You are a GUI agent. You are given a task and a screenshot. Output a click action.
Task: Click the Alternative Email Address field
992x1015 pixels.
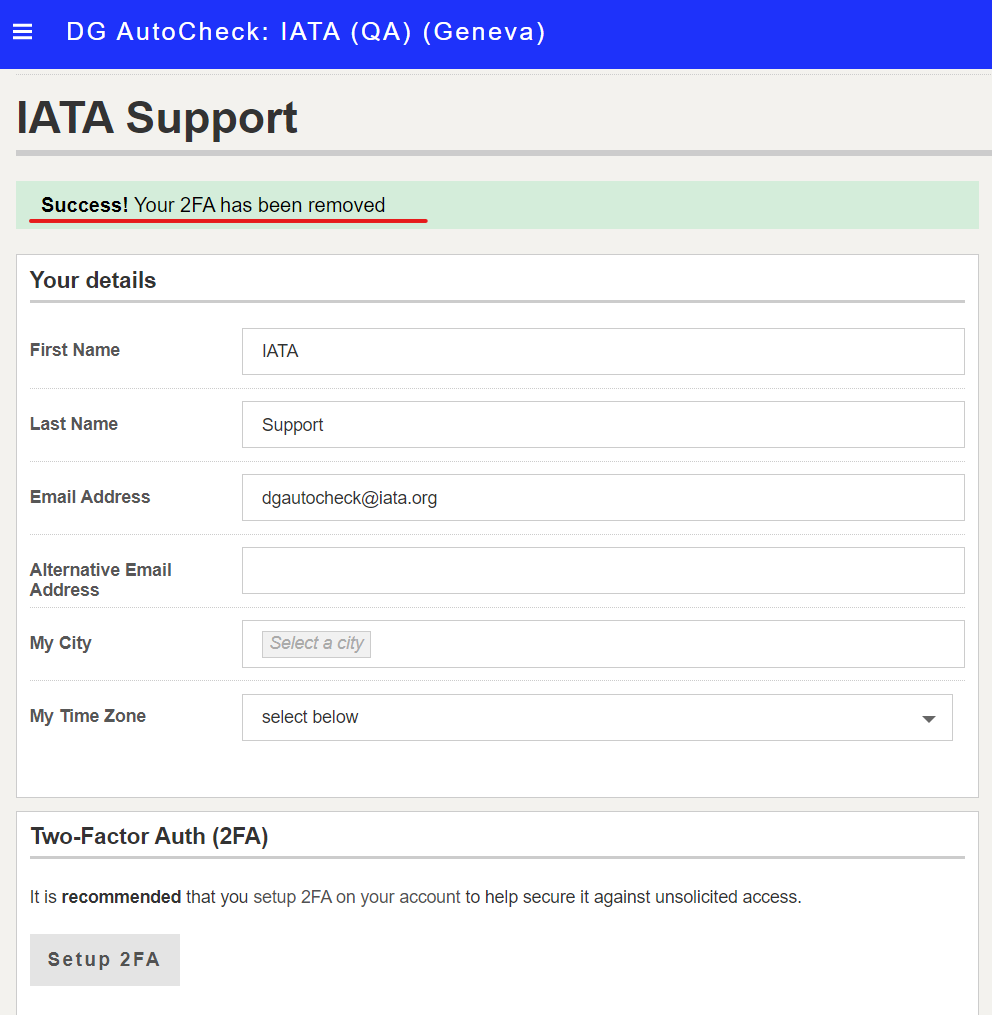(x=603, y=570)
